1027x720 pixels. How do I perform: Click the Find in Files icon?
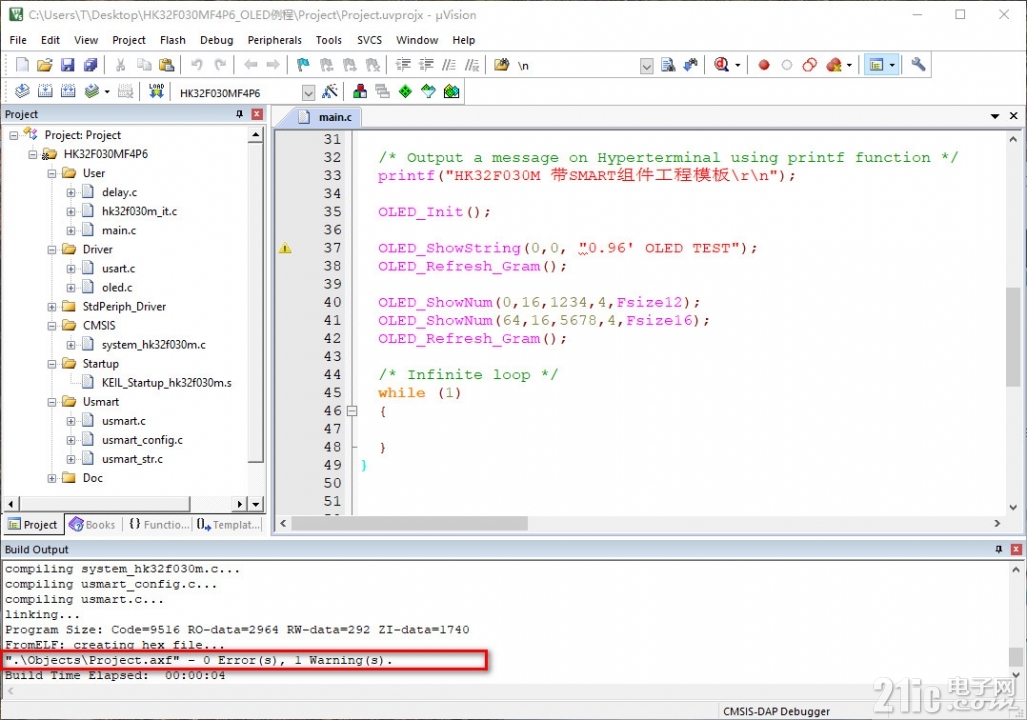(x=502, y=65)
